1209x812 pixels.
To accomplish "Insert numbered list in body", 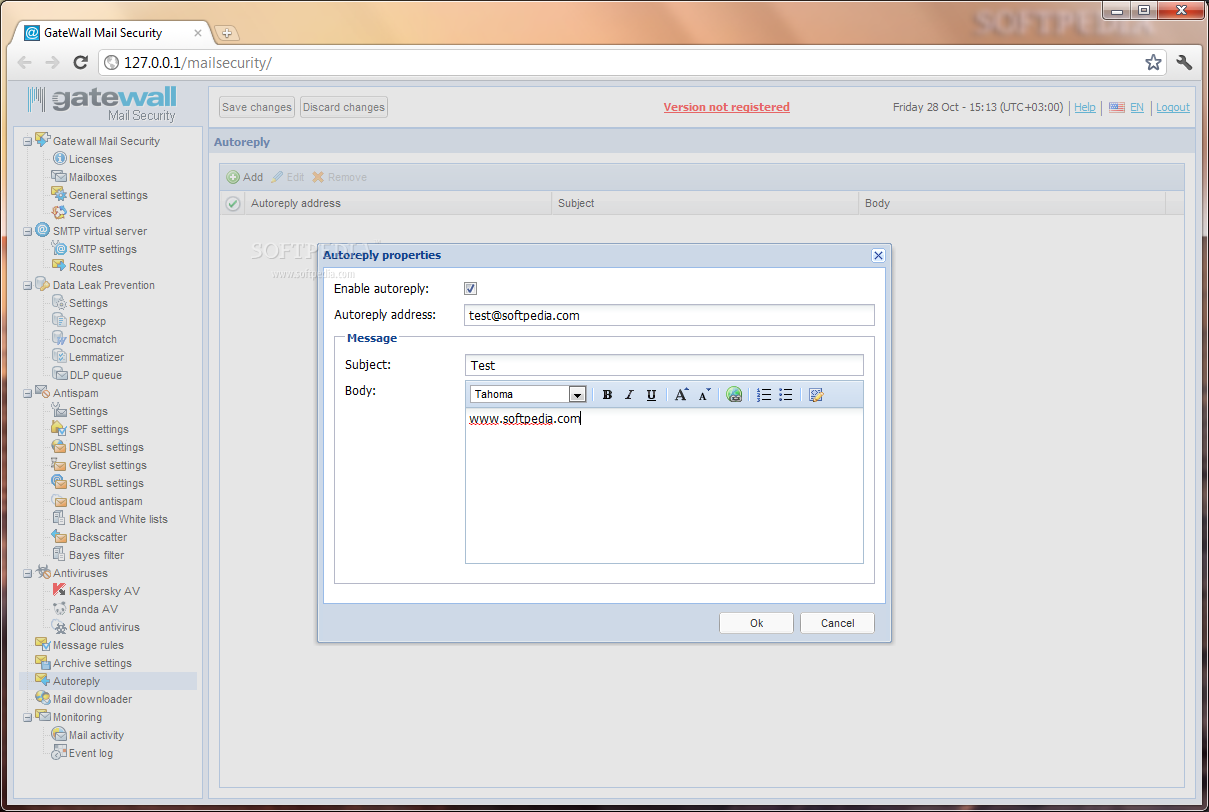I will [x=764, y=395].
